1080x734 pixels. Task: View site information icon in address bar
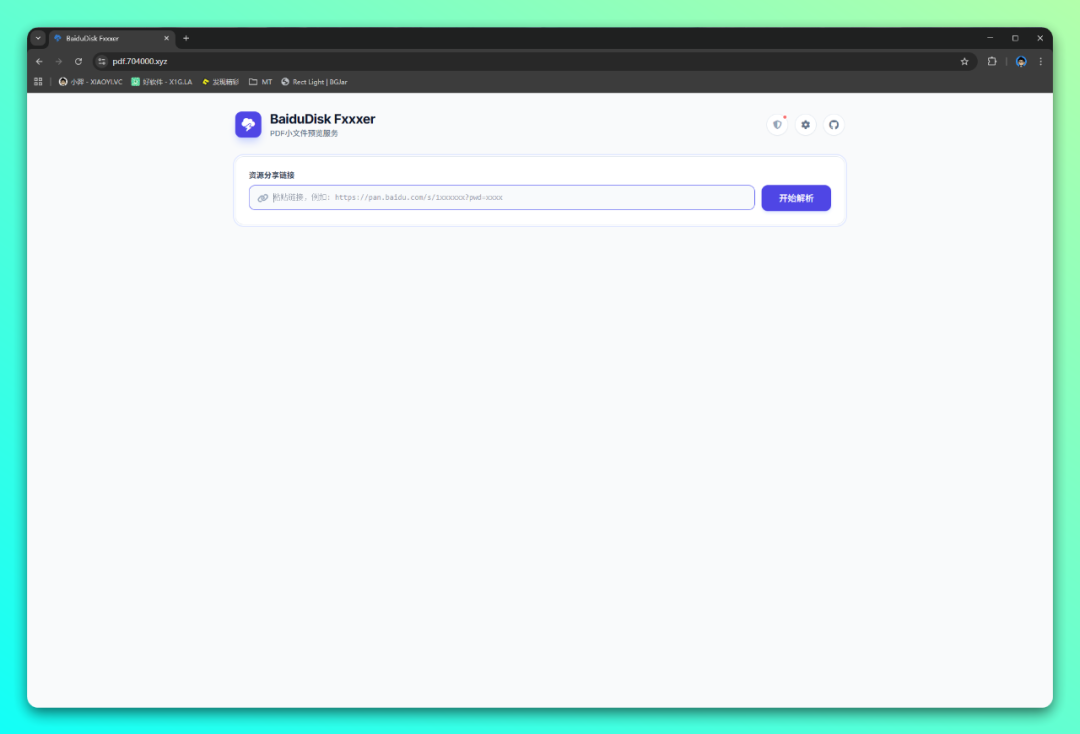point(101,61)
